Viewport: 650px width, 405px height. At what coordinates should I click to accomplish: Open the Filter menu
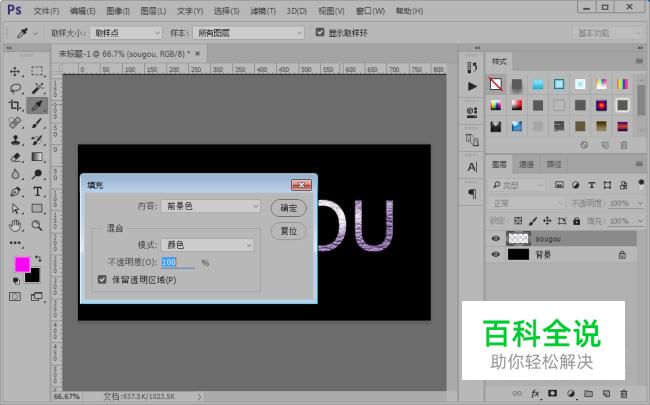tap(263, 11)
